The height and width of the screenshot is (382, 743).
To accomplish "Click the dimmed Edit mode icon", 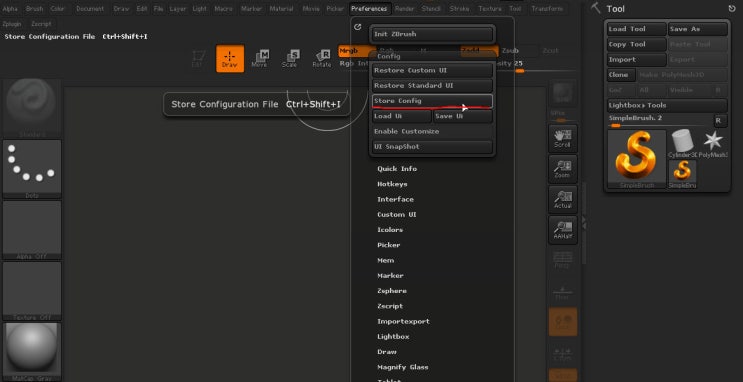I will [198, 59].
